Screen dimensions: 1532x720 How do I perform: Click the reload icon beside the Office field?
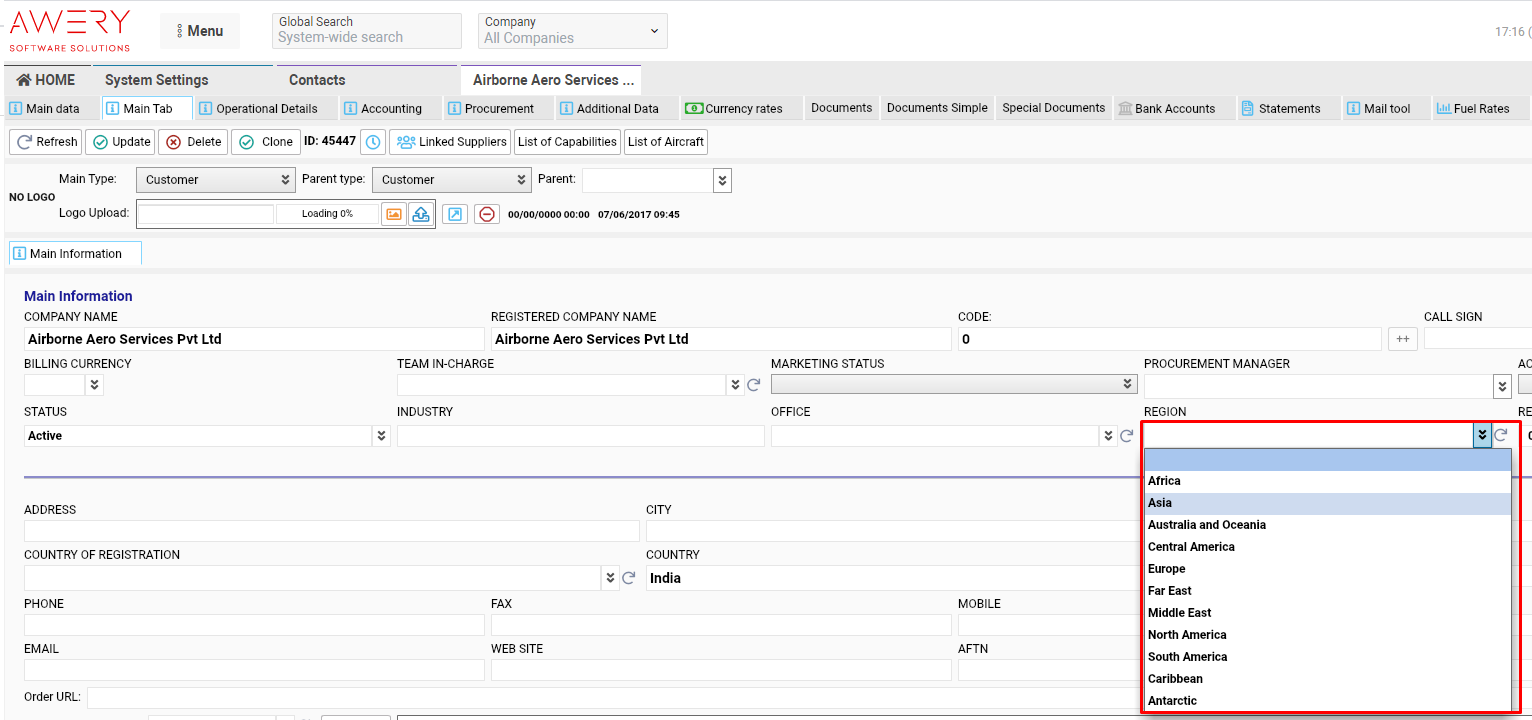click(1126, 436)
